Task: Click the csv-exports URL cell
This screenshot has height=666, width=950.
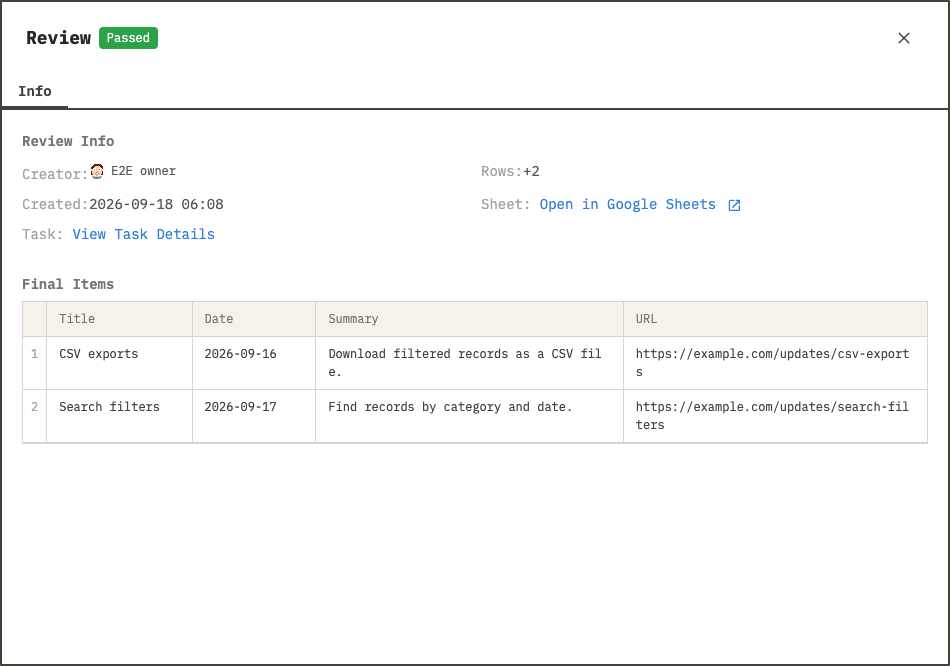Action: [x=775, y=363]
